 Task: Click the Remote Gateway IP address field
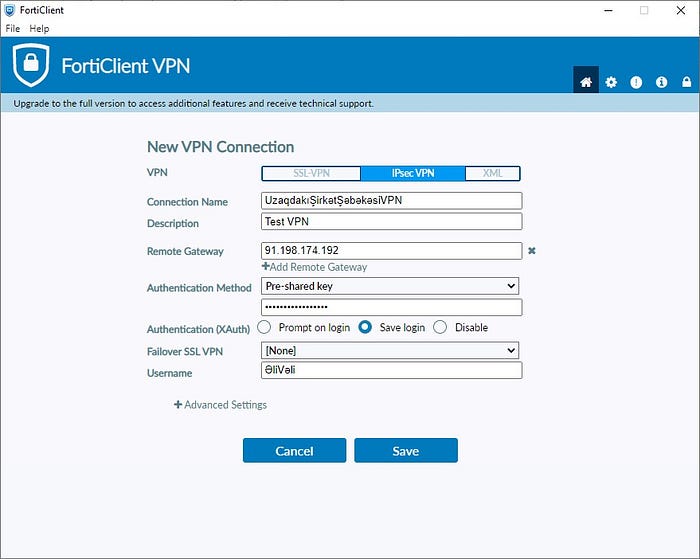[x=392, y=250]
